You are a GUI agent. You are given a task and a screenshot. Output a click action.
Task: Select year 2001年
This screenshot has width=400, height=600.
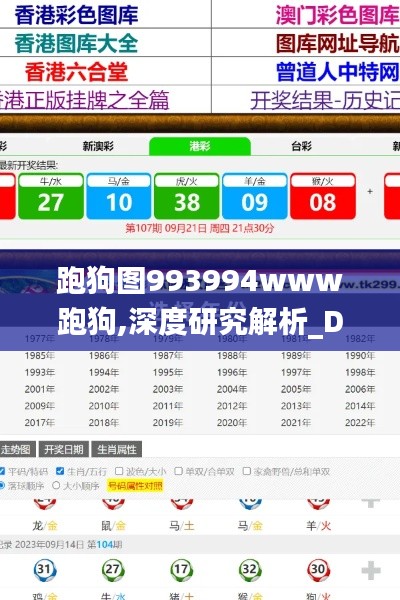40,389
